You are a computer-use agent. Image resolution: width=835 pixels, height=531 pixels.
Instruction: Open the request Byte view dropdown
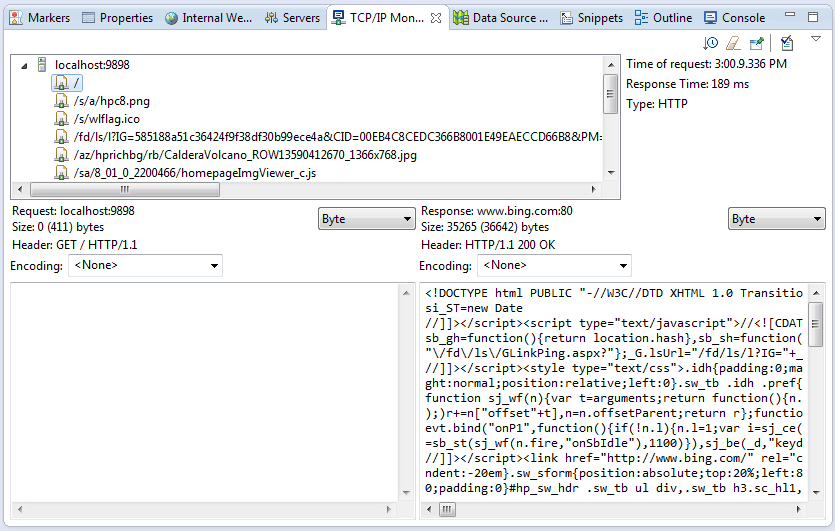pyautogui.click(x=366, y=219)
